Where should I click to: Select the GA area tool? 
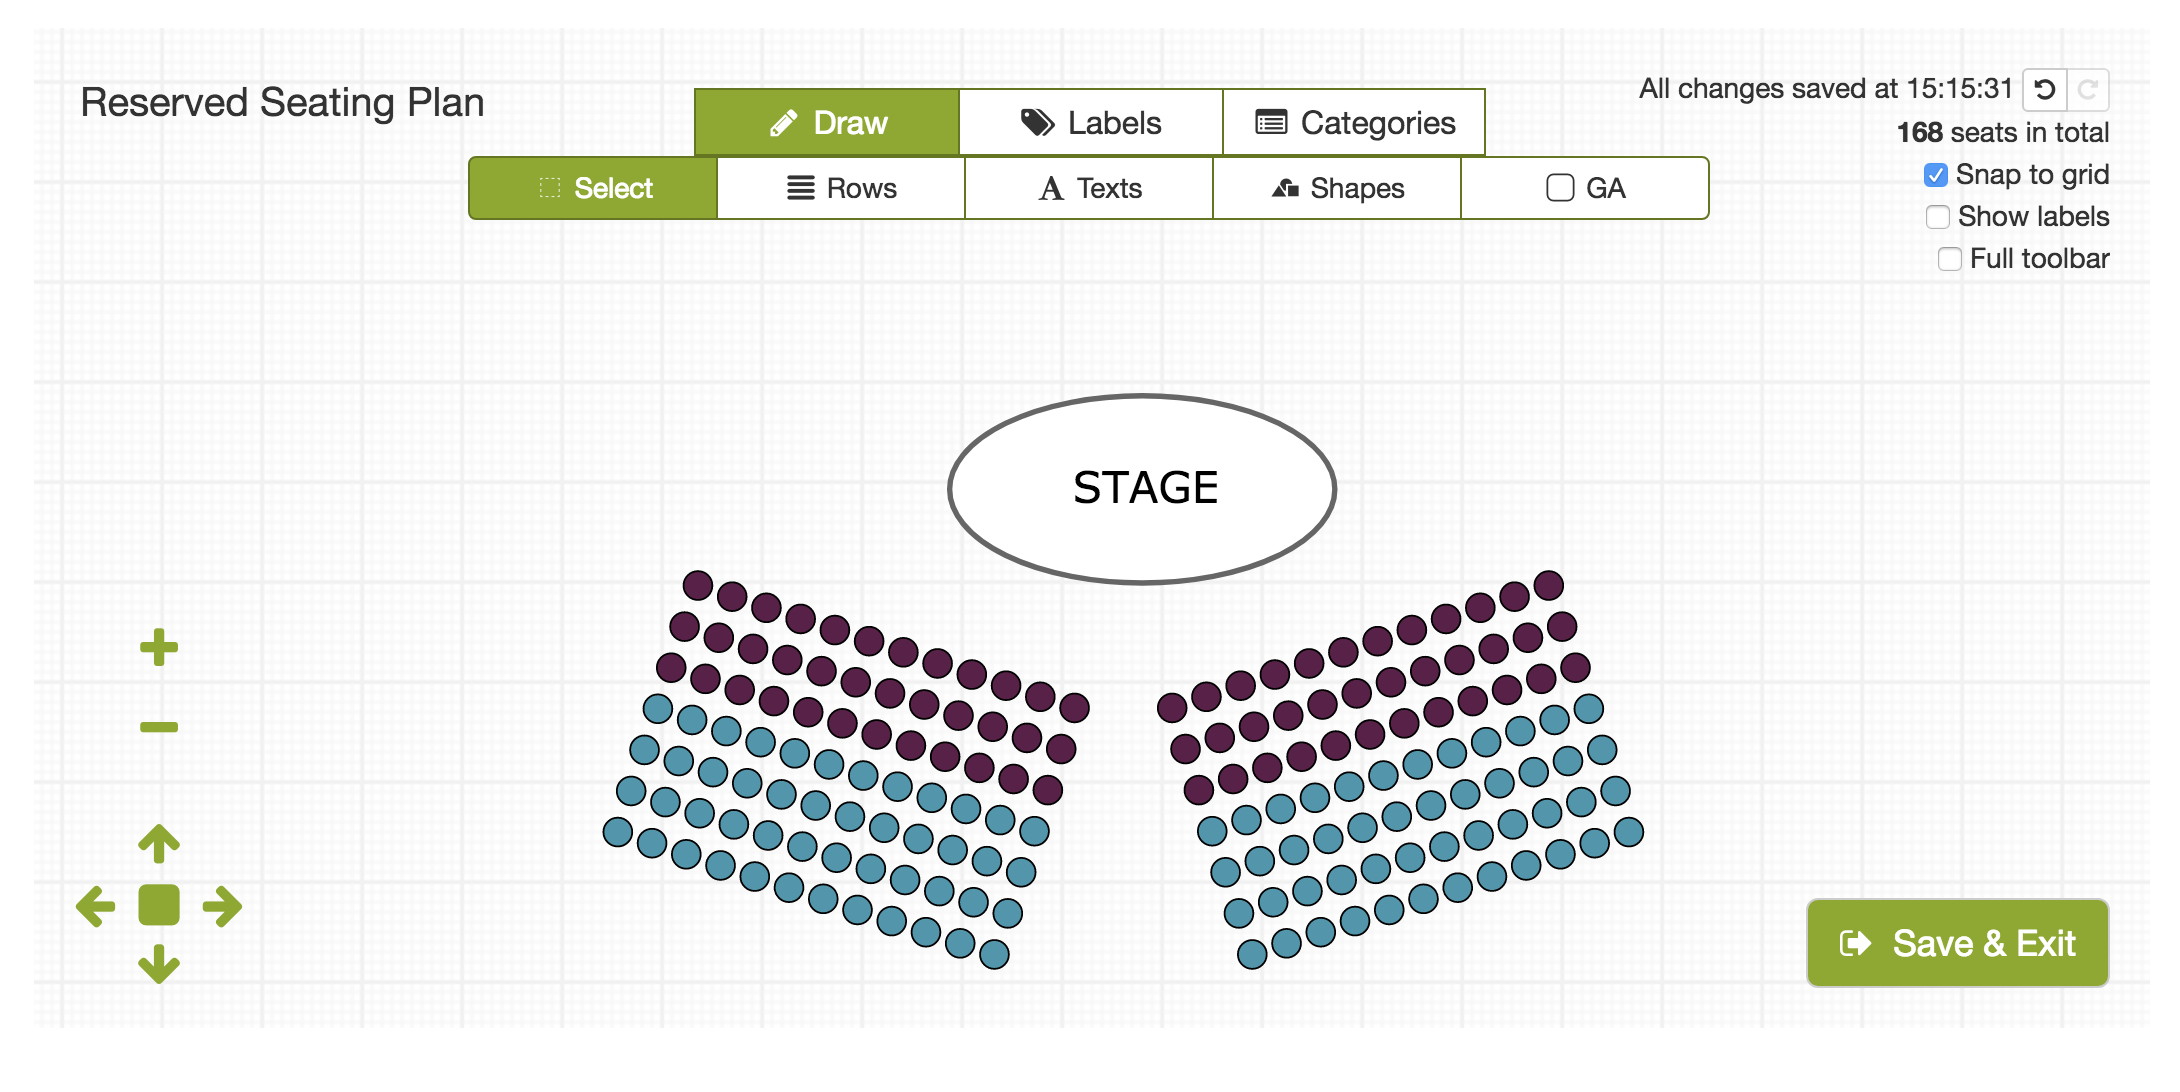pos(1585,188)
